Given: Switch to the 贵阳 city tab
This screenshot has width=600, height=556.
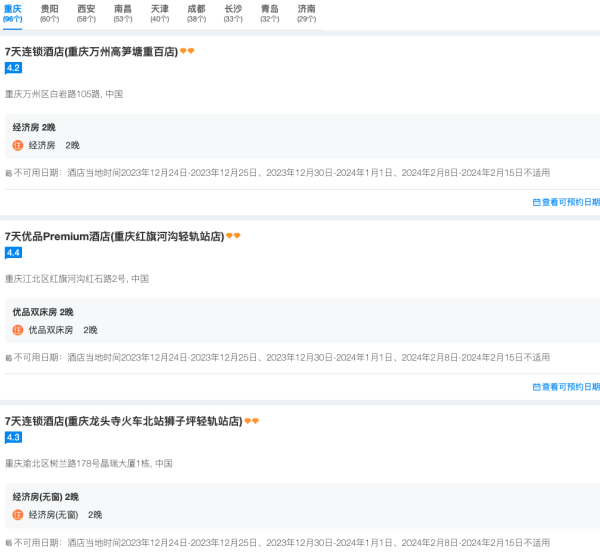Looking at the screenshot, I should pyautogui.click(x=50, y=14).
